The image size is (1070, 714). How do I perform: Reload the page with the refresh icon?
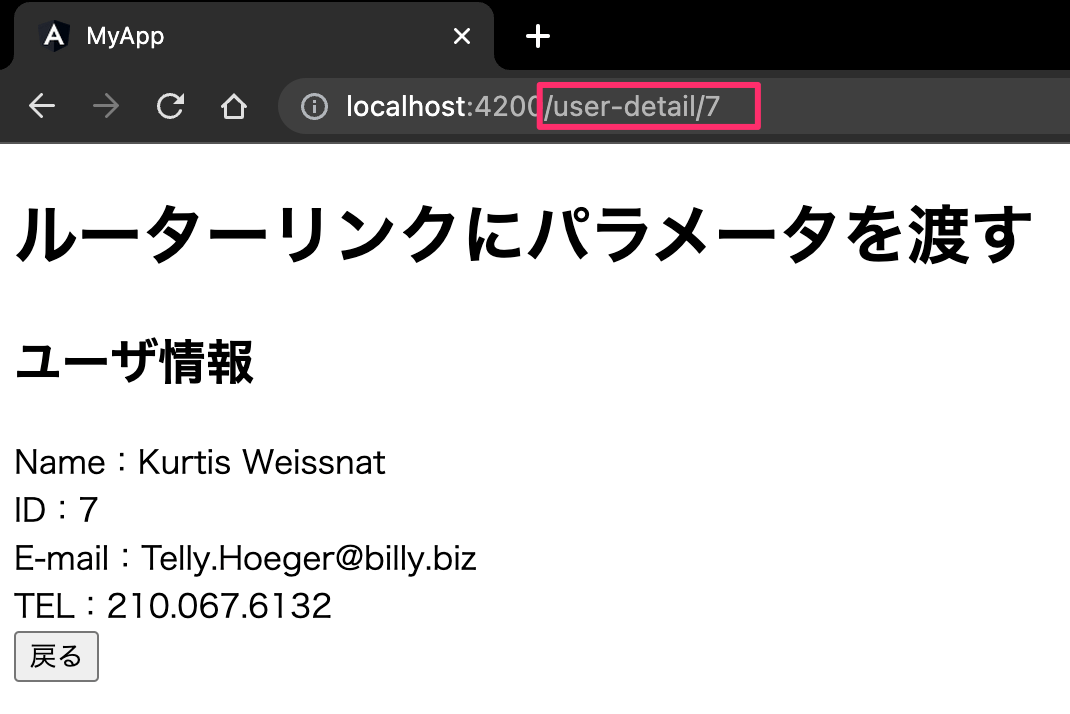169,105
